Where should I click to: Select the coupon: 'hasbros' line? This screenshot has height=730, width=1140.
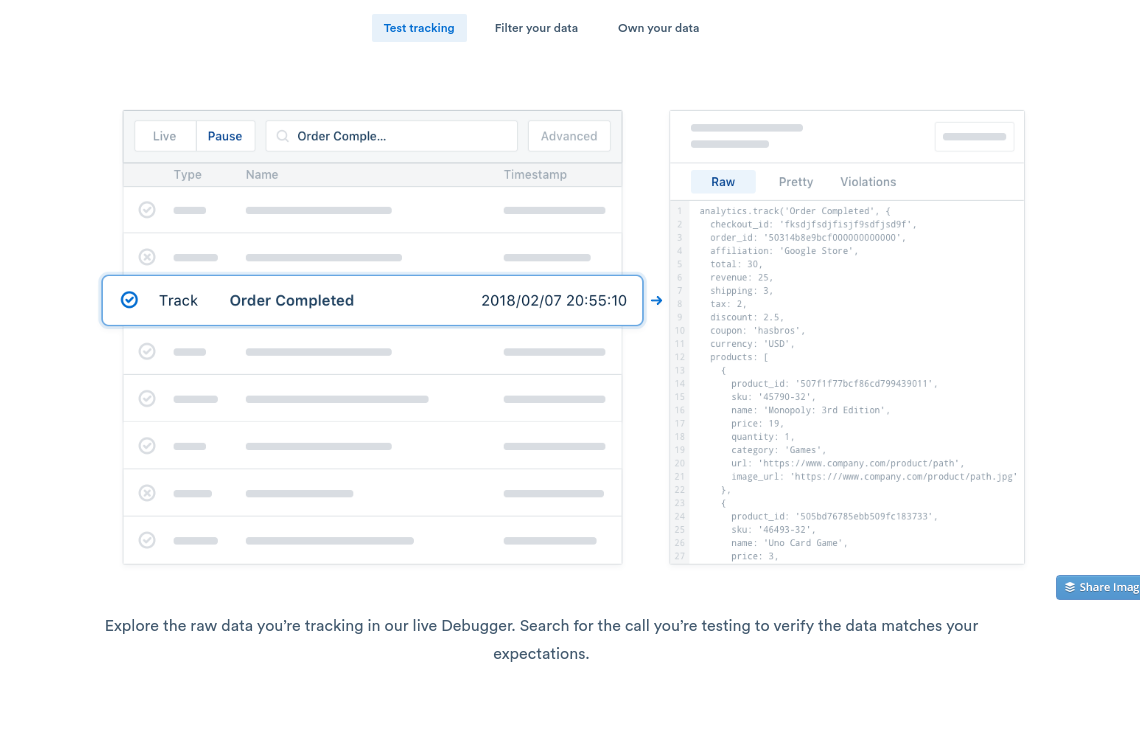757,330
